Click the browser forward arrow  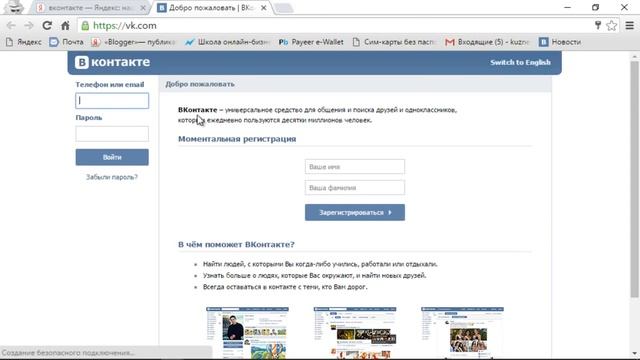point(29,25)
